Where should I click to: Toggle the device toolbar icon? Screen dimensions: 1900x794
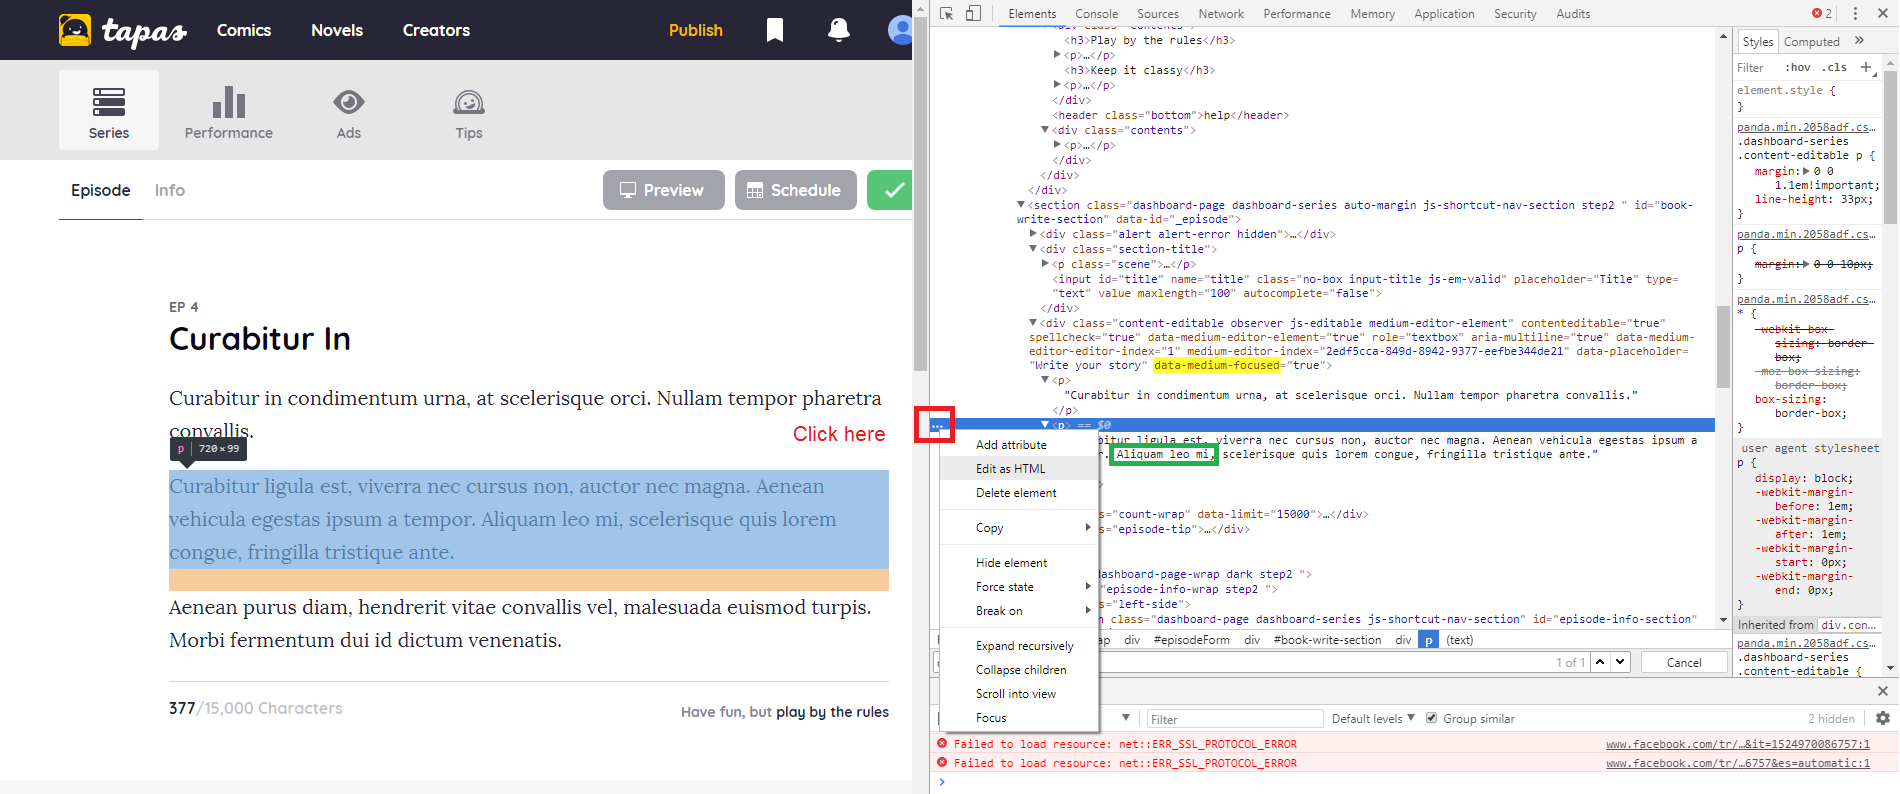pyautogui.click(x=973, y=14)
